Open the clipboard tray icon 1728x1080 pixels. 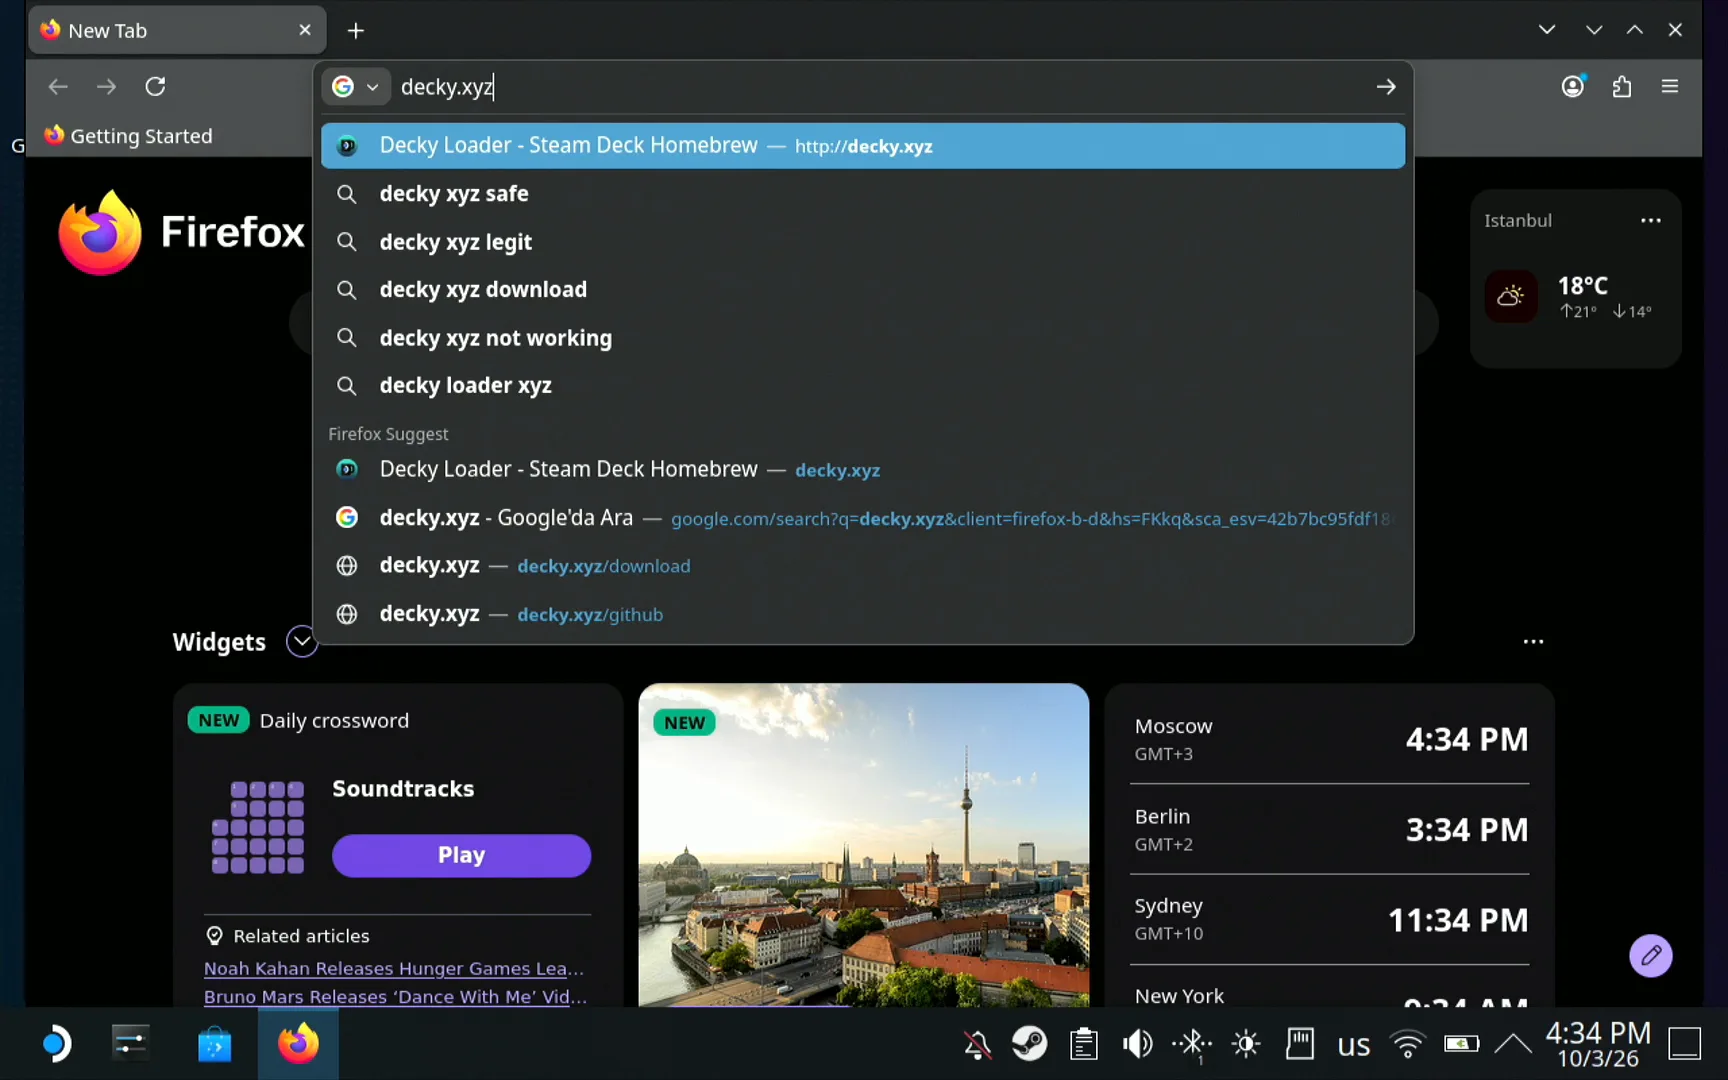(1084, 1044)
